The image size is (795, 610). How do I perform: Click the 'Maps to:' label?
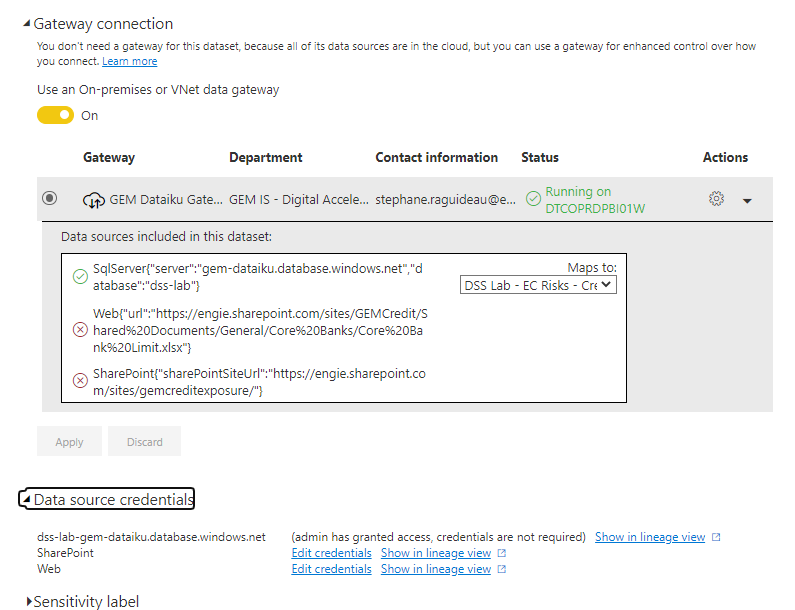coord(592,268)
